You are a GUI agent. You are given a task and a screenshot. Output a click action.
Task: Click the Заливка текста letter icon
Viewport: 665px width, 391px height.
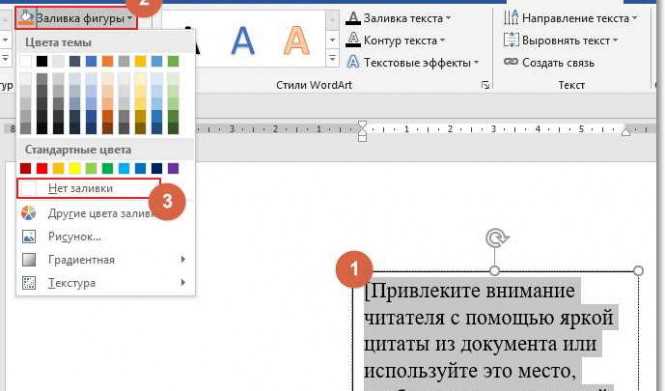tap(353, 18)
